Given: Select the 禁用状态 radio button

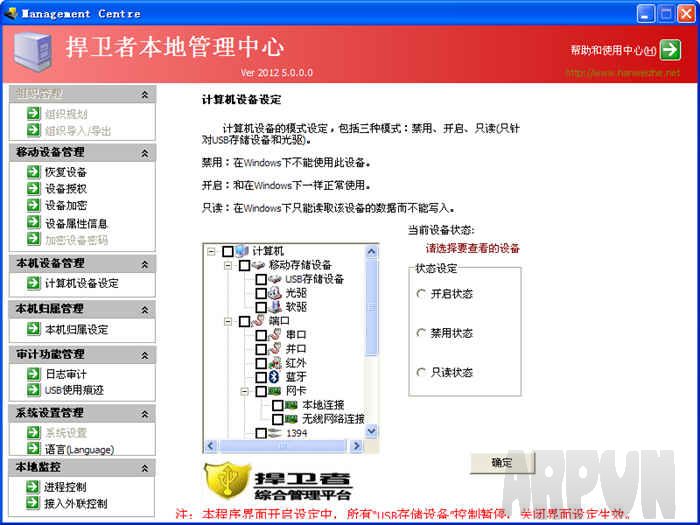Looking at the screenshot, I should 421,333.
